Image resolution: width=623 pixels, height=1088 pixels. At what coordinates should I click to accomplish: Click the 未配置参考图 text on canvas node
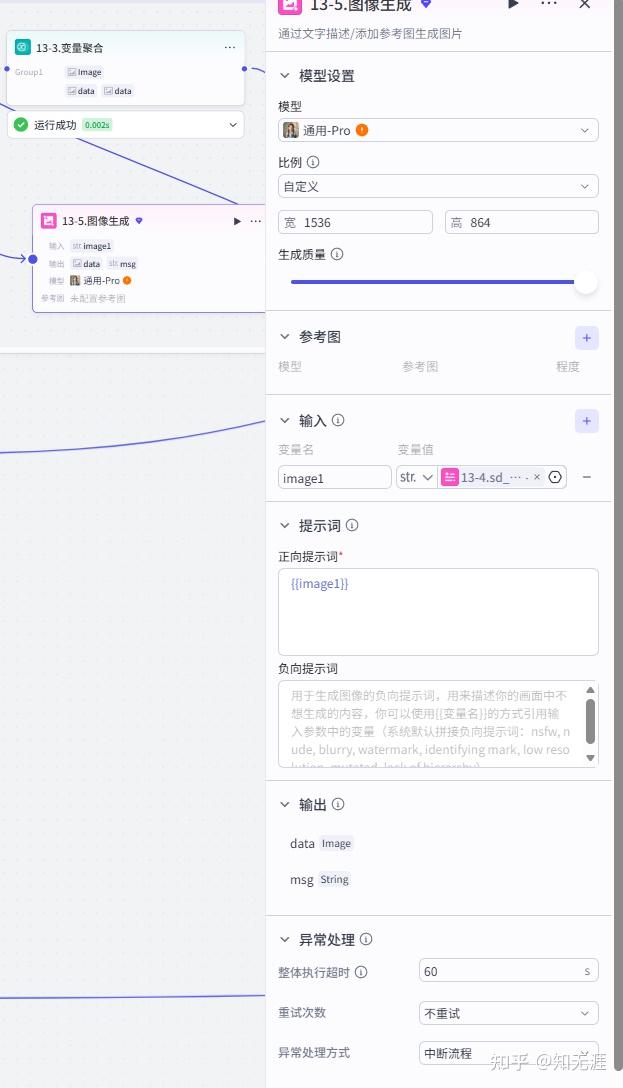(98, 298)
